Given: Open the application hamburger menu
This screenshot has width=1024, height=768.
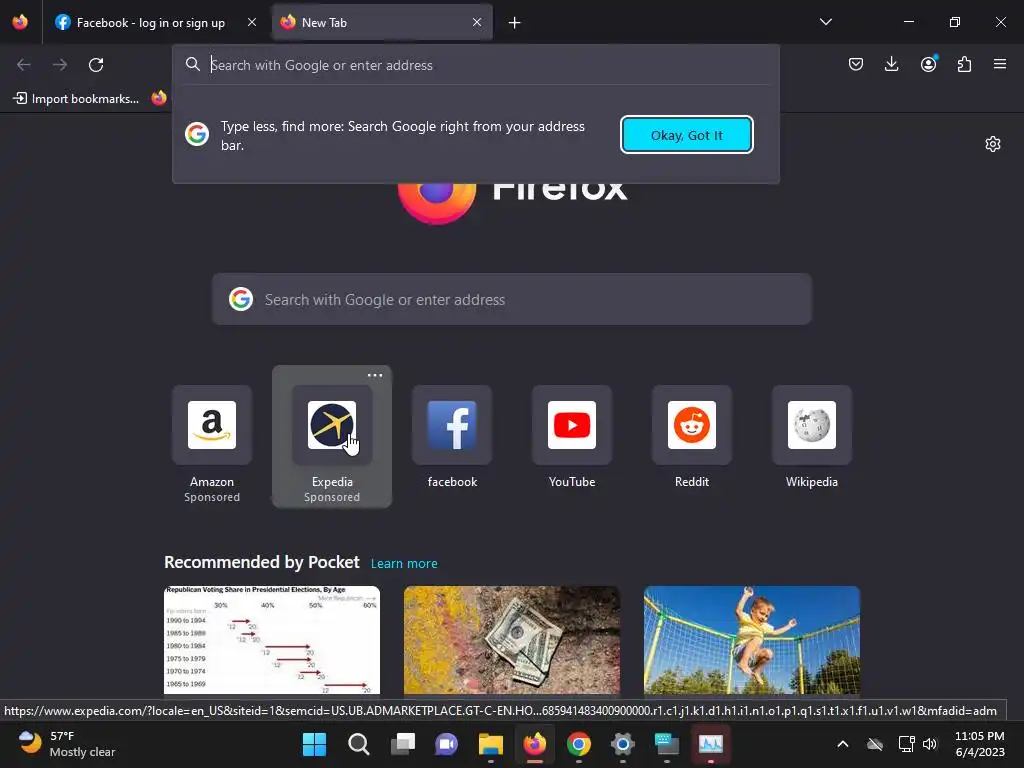Looking at the screenshot, I should pyautogui.click(x=1000, y=64).
